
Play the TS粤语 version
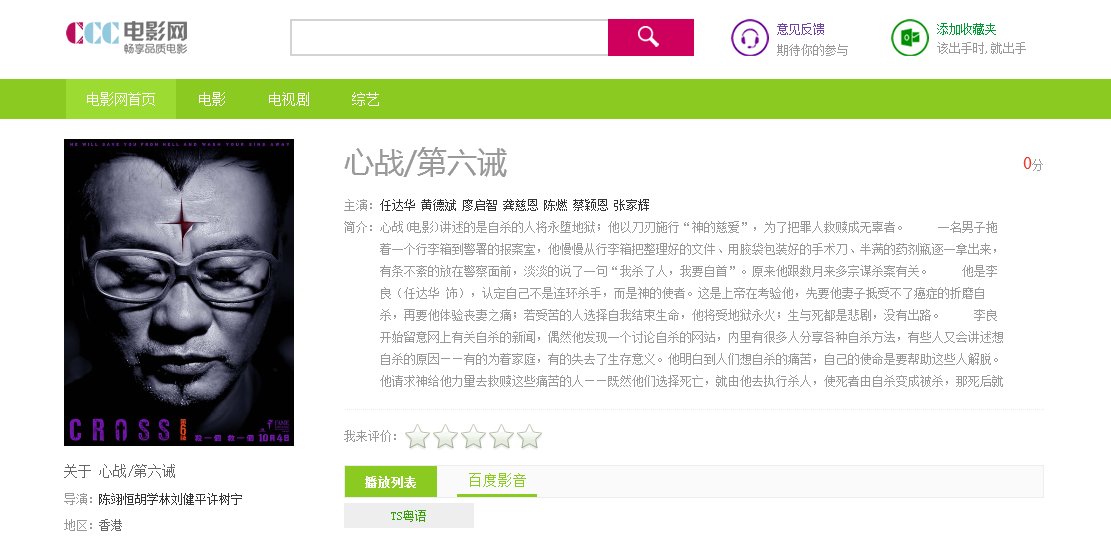pos(409,516)
